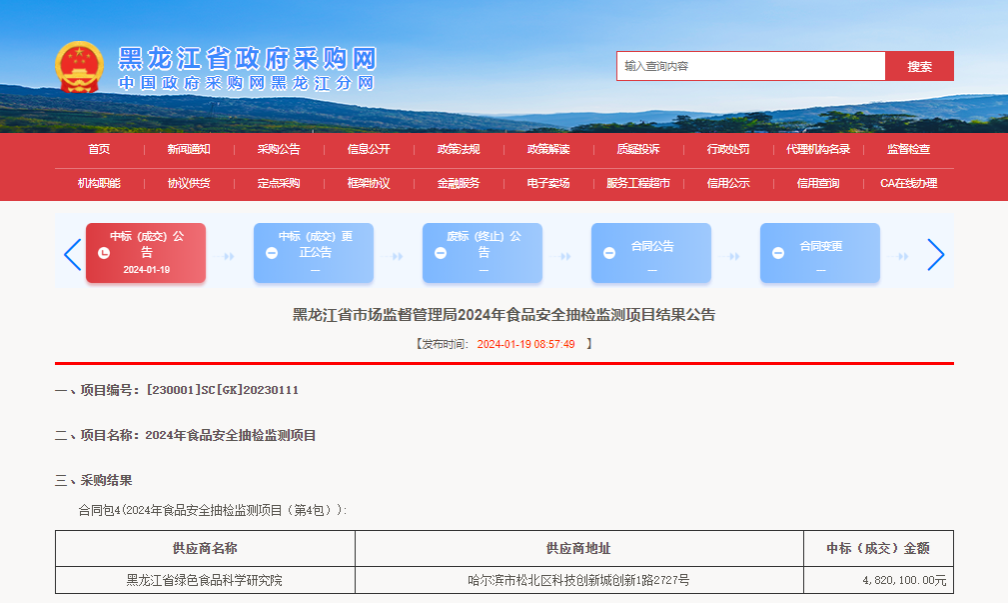Click the right arrow of the step carousel
Screen dimensions: 1008x604
coord(935,255)
